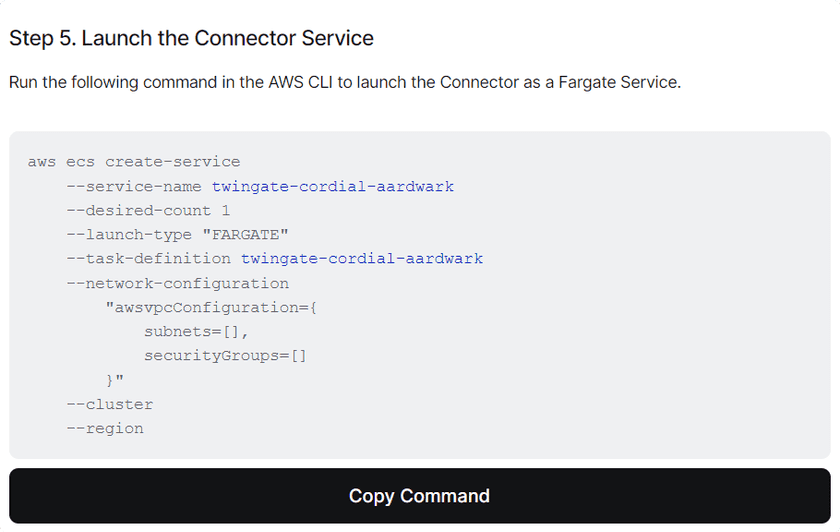
Task: Click the awsvpcConfiguration opening line
Action: (x=211, y=307)
